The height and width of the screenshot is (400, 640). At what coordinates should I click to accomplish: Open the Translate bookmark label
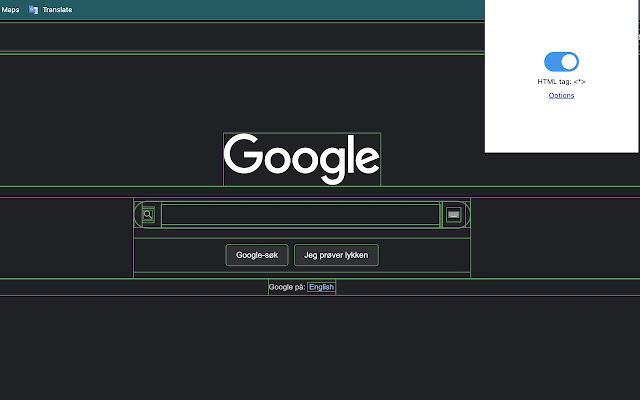pyautogui.click(x=58, y=10)
